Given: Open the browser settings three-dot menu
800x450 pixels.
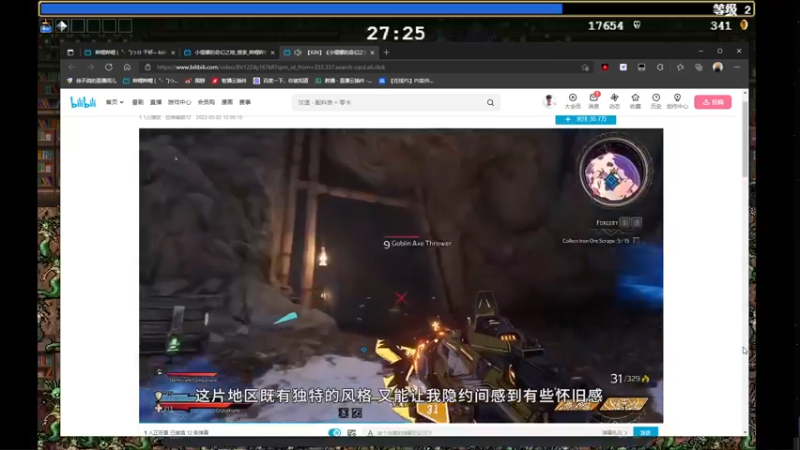Looking at the screenshot, I should [737, 67].
